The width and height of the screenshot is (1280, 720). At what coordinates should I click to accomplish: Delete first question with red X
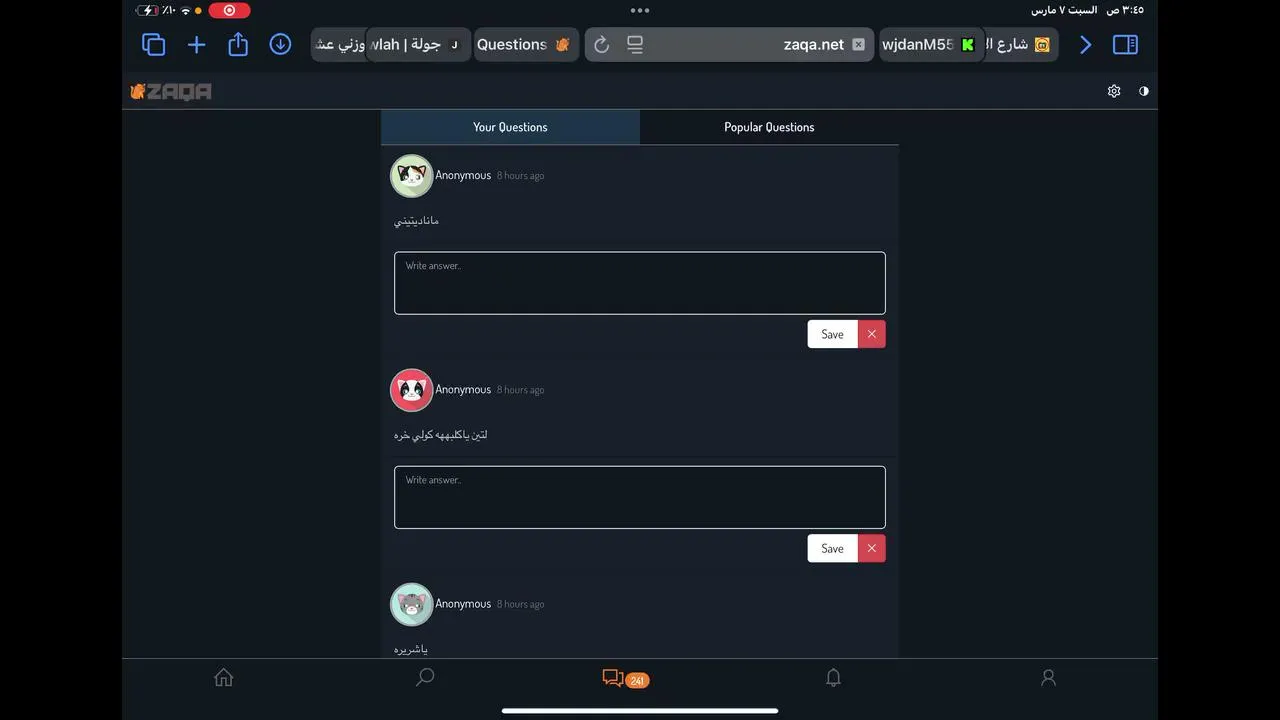tap(872, 334)
